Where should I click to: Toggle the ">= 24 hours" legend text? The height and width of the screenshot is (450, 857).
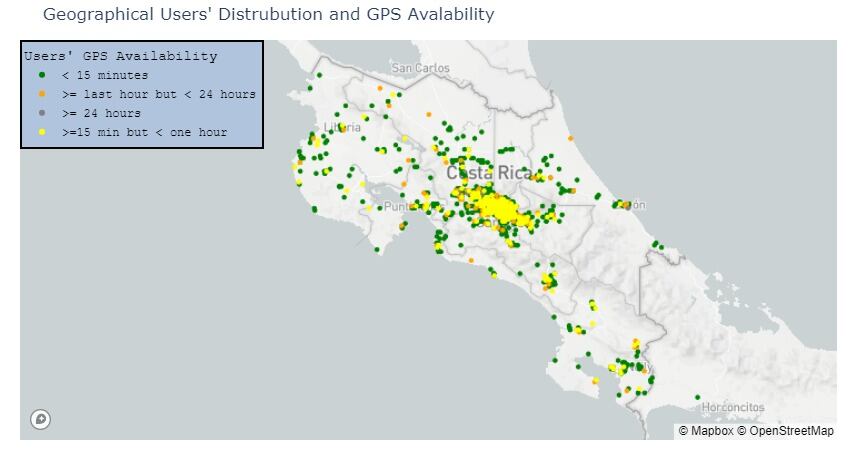tap(101, 113)
